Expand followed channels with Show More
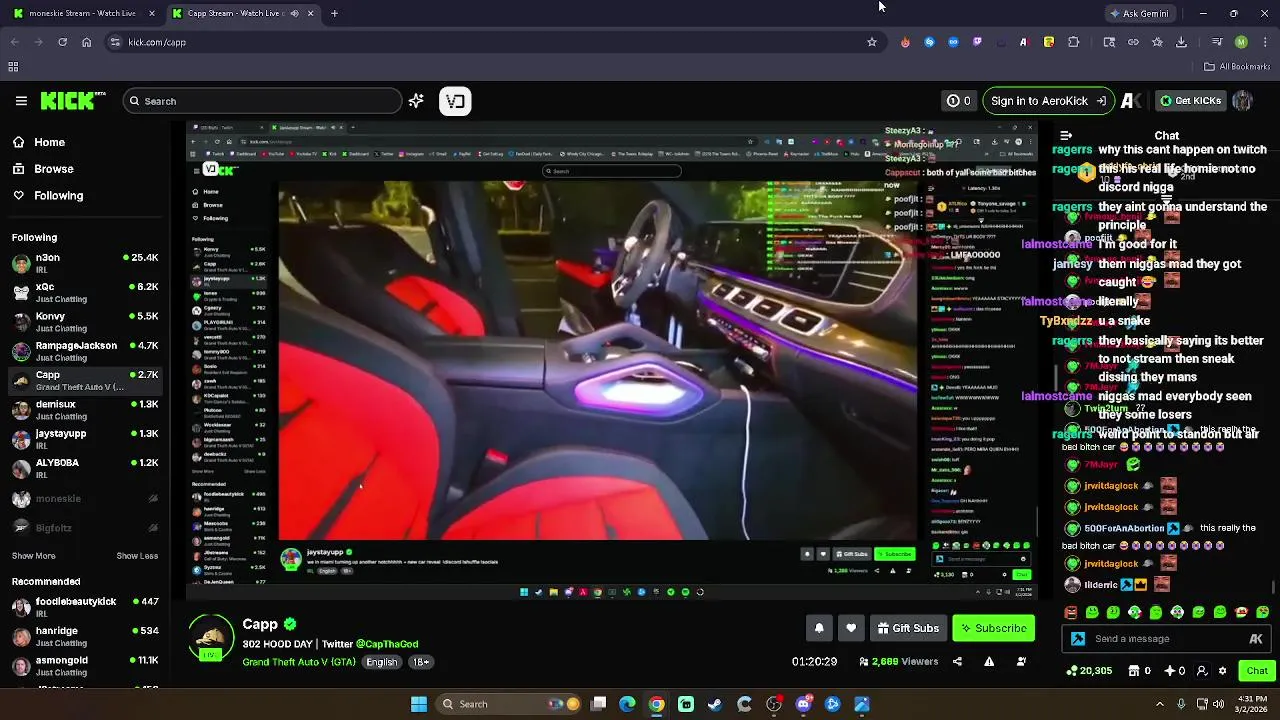 click(34, 556)
